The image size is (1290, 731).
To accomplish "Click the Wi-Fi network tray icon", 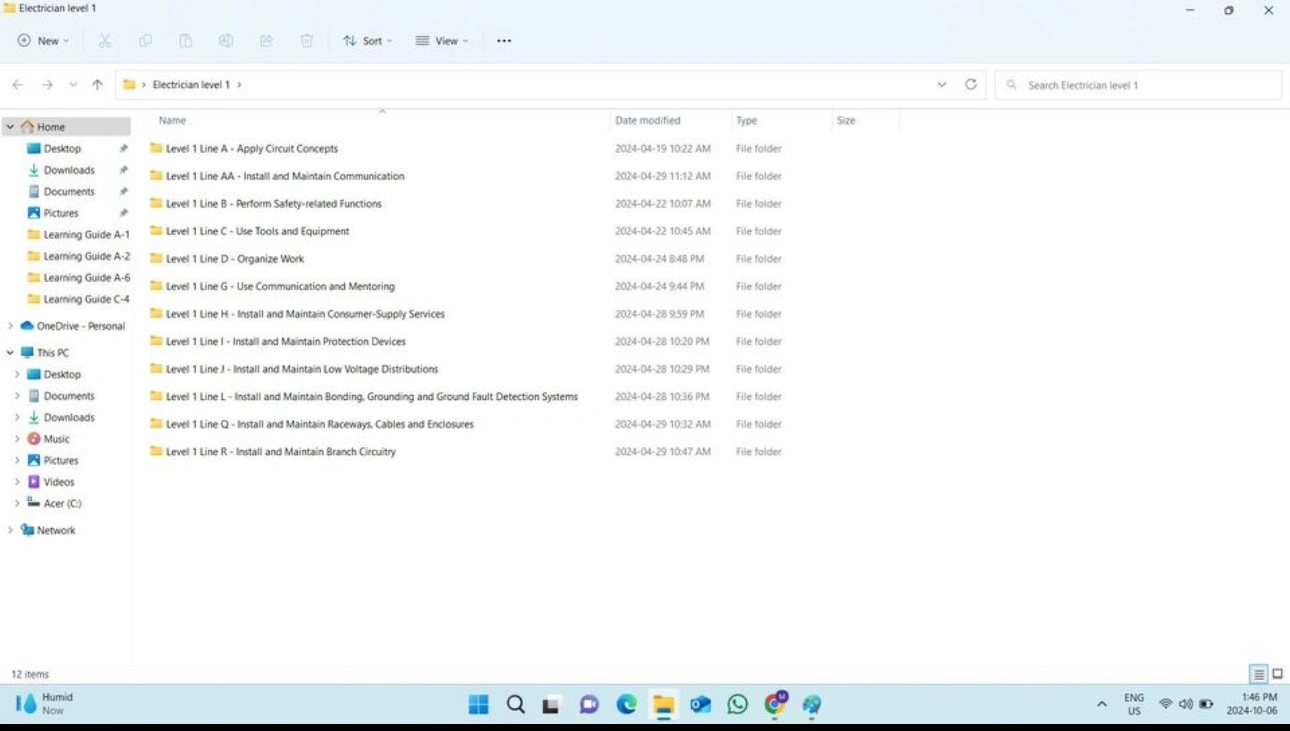I will click(1165, 704).
